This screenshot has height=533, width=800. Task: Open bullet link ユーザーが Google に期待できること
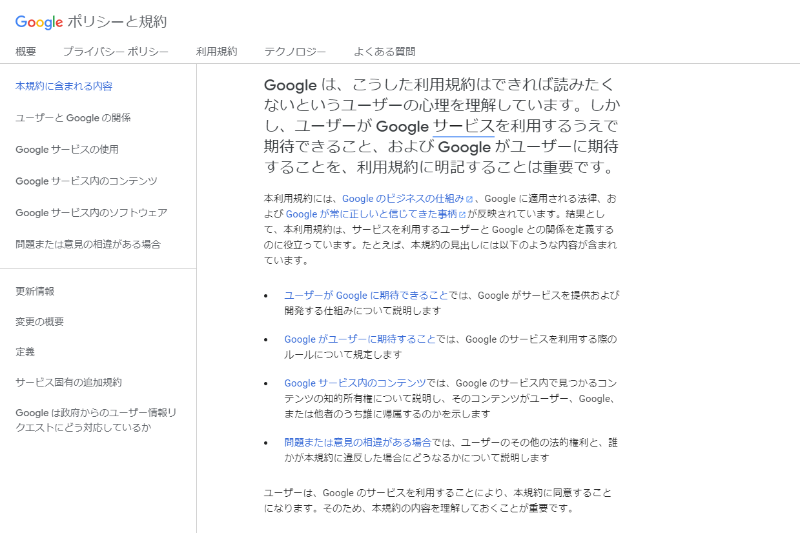click(x=366, y=295)
